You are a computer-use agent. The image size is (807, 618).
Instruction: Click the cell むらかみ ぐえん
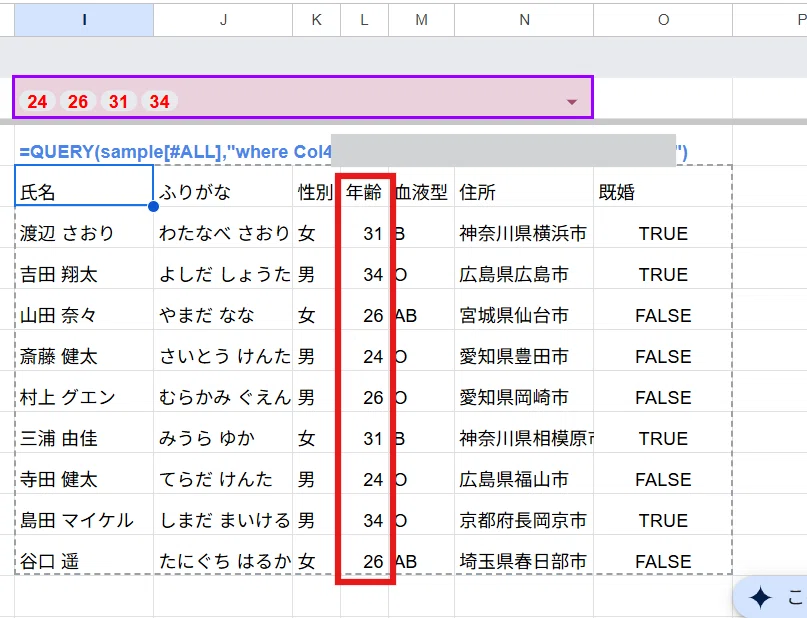coord(223,391)
